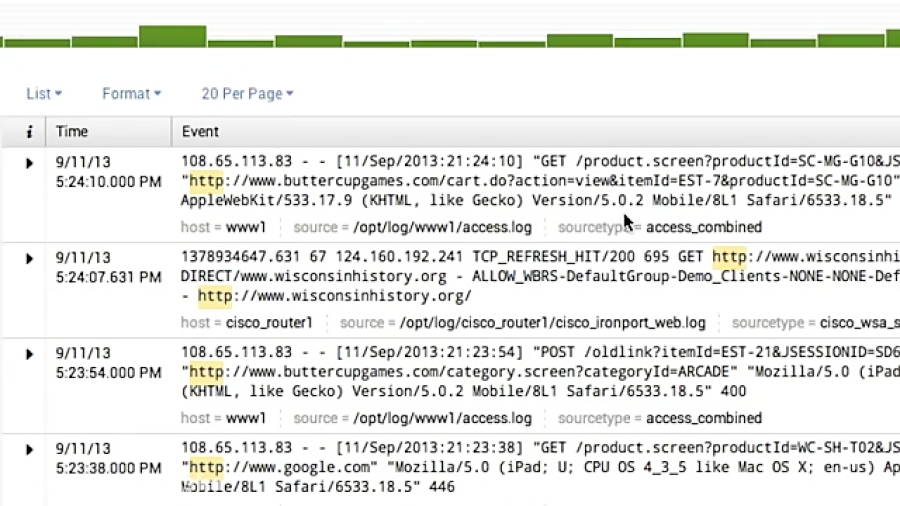Click sourcetype value cisco_wsa_s
The image size is (900, 506).
[x=860, y=322]
